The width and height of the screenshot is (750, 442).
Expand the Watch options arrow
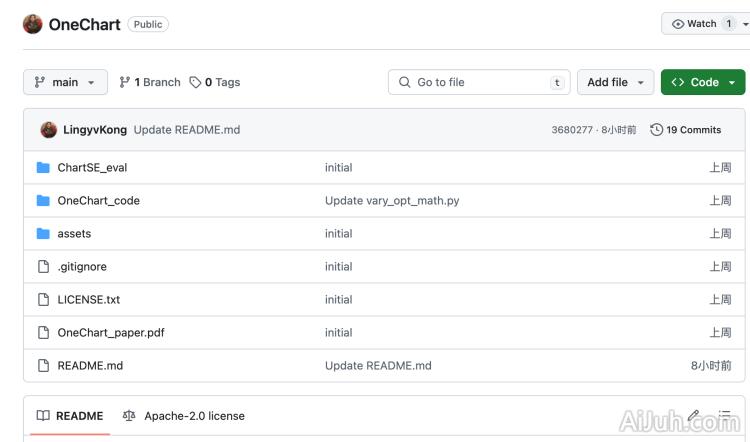744,24
